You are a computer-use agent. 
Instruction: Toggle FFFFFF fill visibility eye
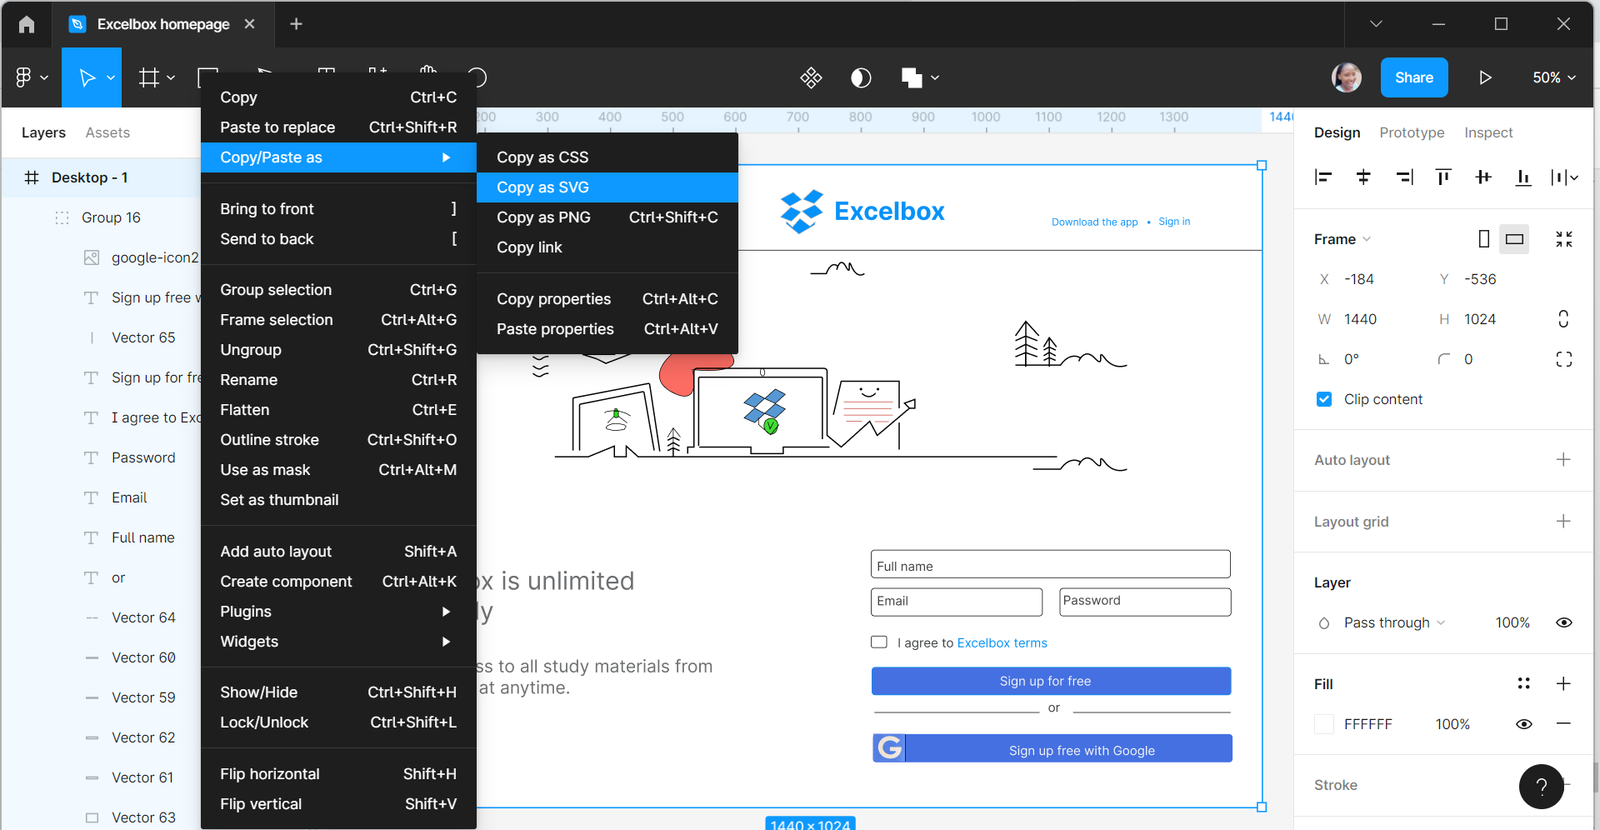point(1524,724)
